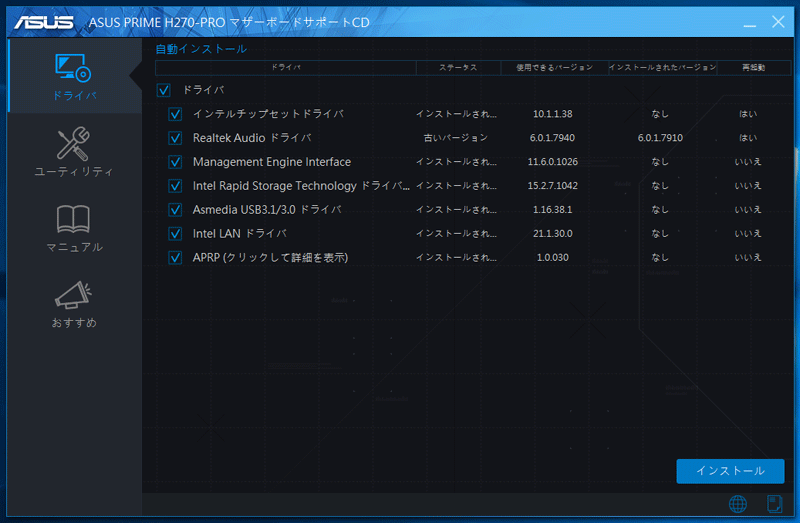The width and height of the screenshot is (800, 523).
Task: Click the 自動インストール heading
Action: click(x=201, y=49)
